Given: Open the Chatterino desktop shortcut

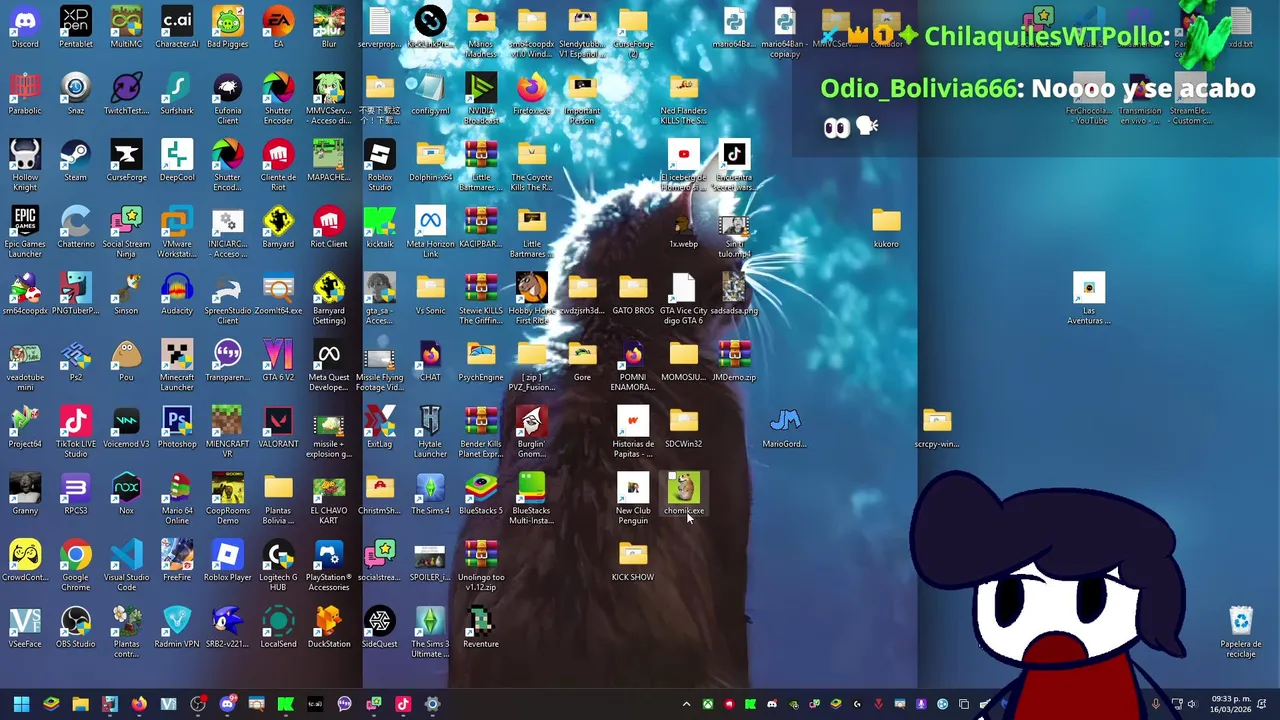Looking at the screenshot, I should 76,227.
